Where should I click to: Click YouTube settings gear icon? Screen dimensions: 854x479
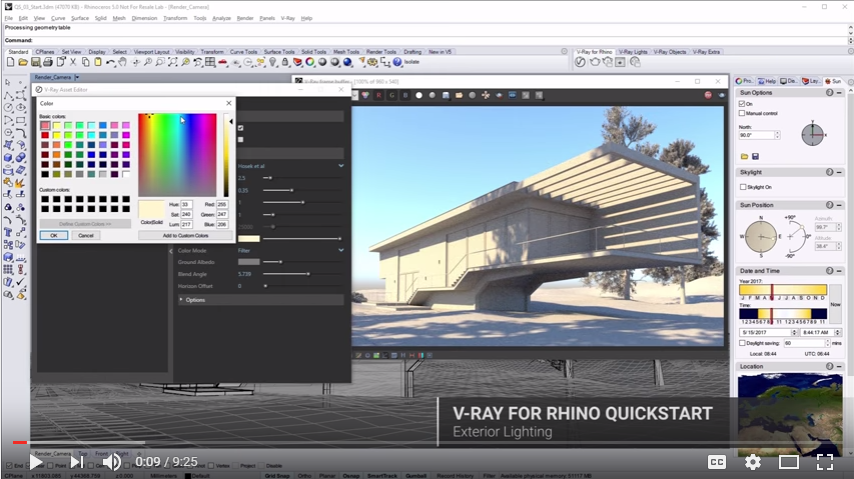[x=753, y=462]
